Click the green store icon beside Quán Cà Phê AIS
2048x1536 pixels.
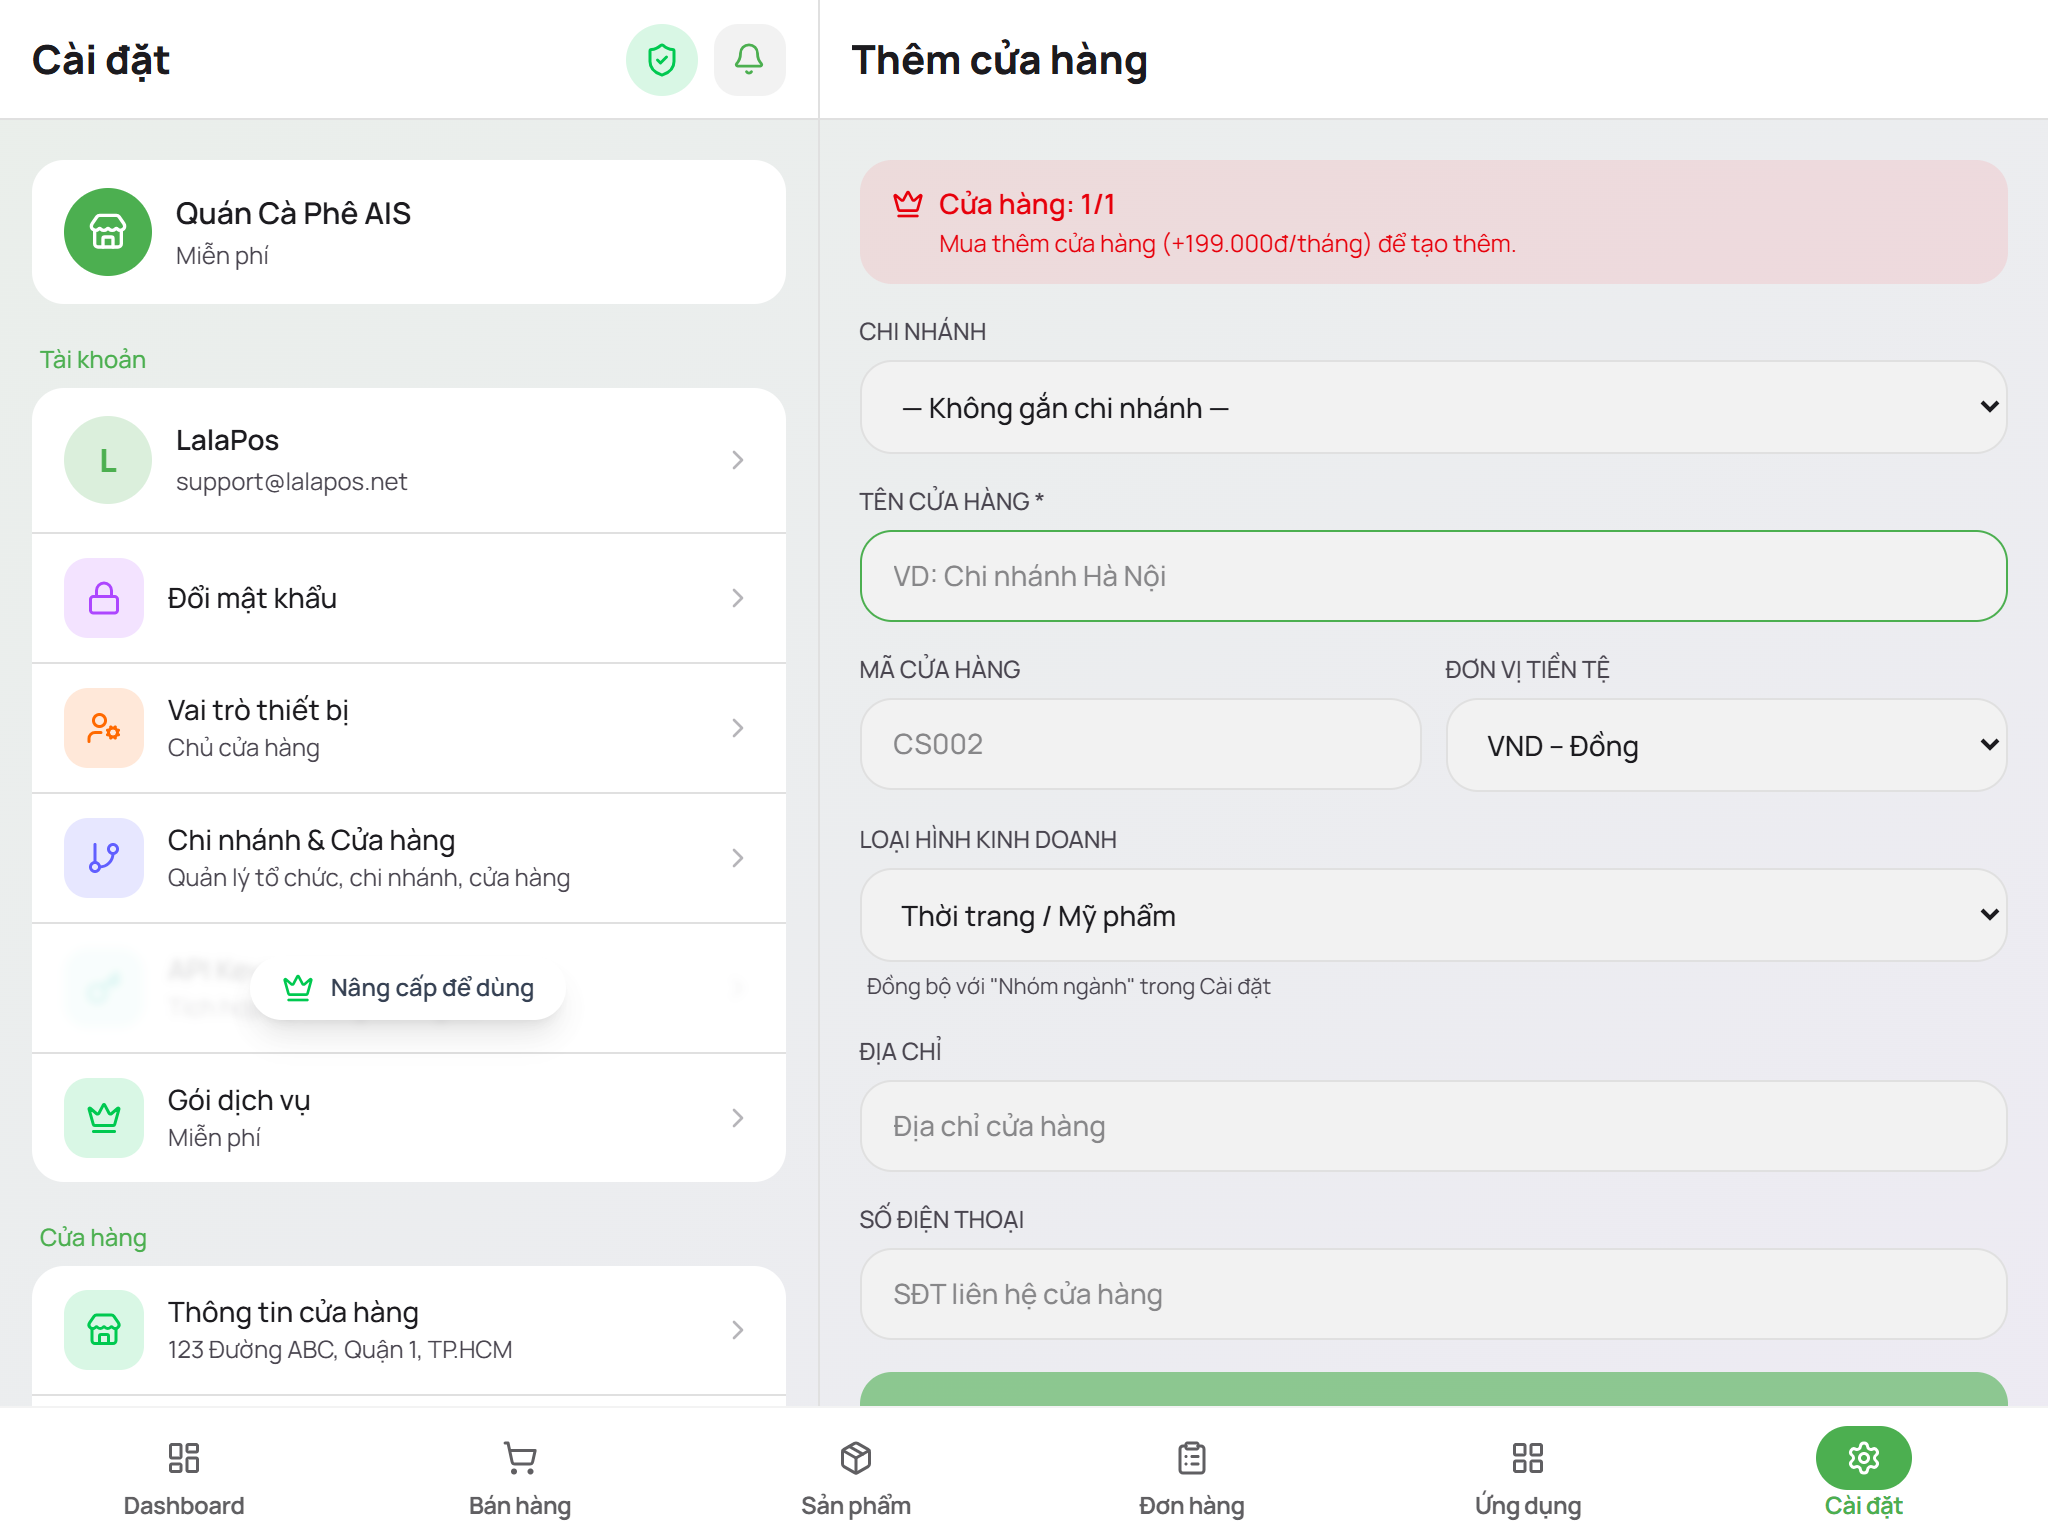point(108,232)
